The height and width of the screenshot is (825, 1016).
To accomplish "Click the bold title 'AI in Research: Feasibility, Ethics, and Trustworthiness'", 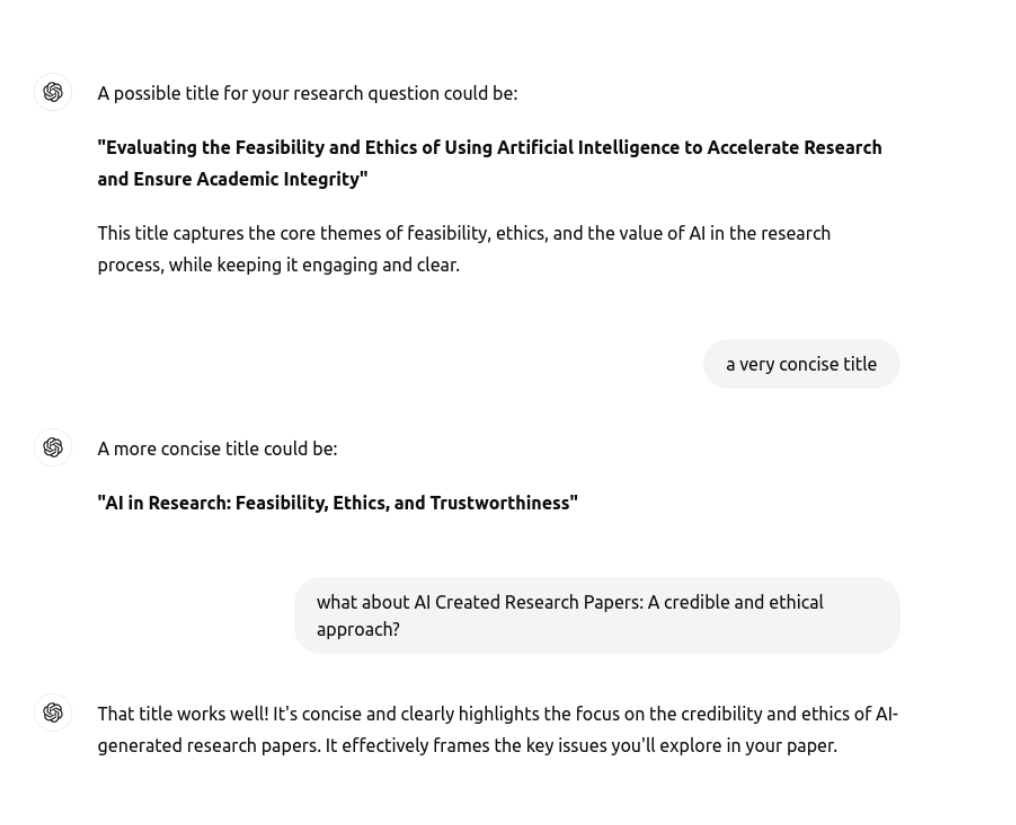I will coord(337,503).
